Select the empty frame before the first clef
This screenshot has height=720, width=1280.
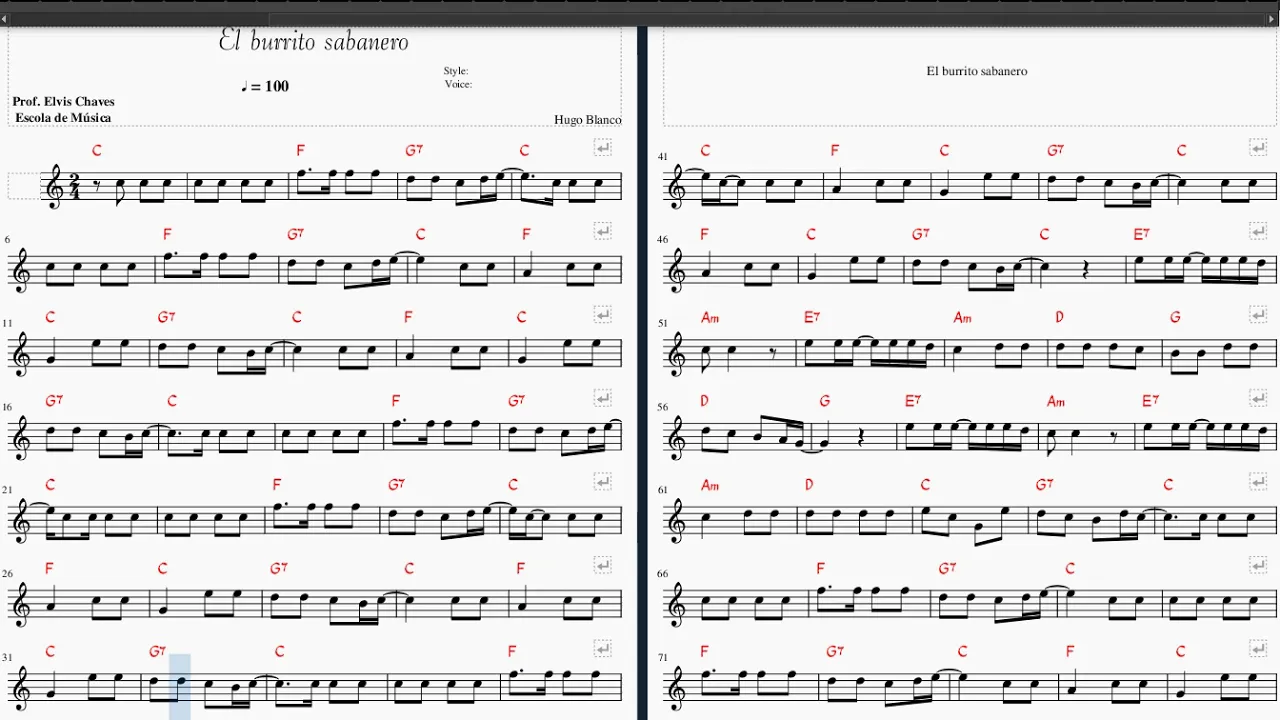[x=23, y=186]
